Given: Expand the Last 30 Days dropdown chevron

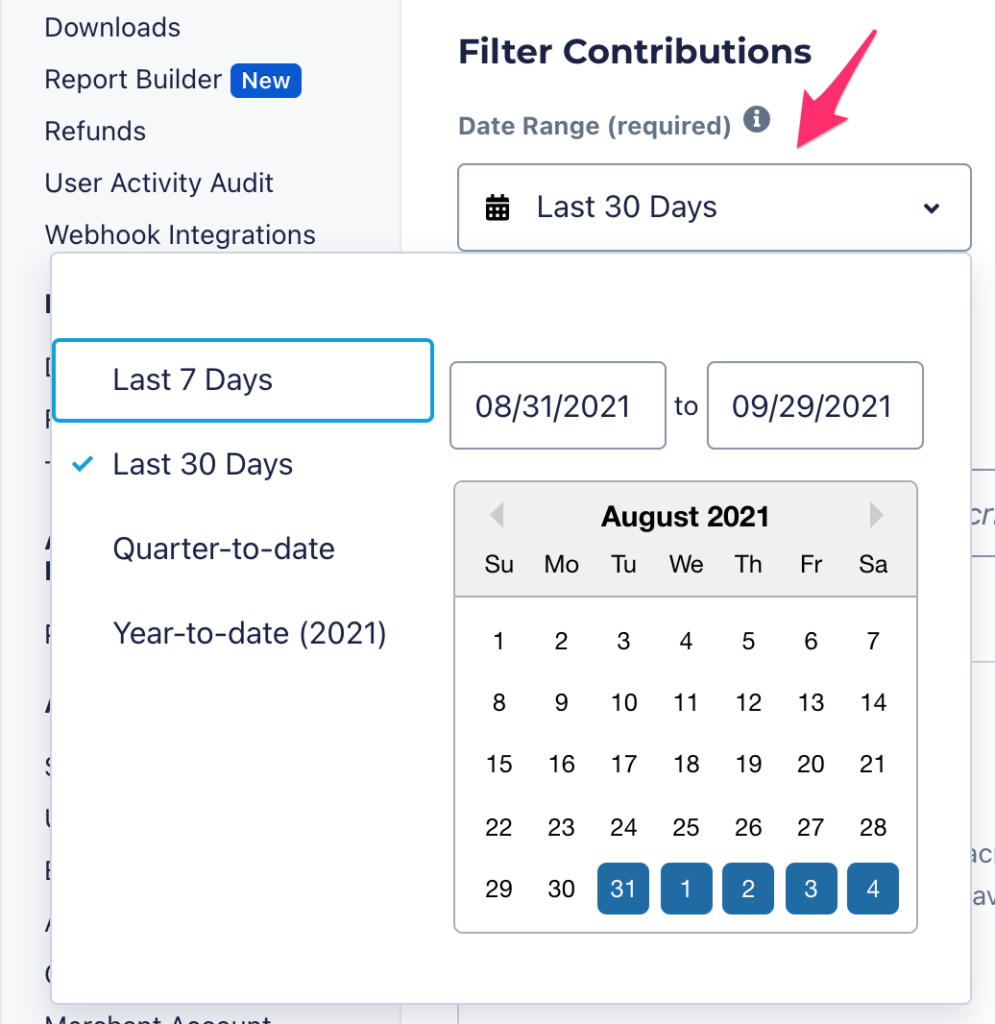Looking at the screenshot, I should click(931, 208).
